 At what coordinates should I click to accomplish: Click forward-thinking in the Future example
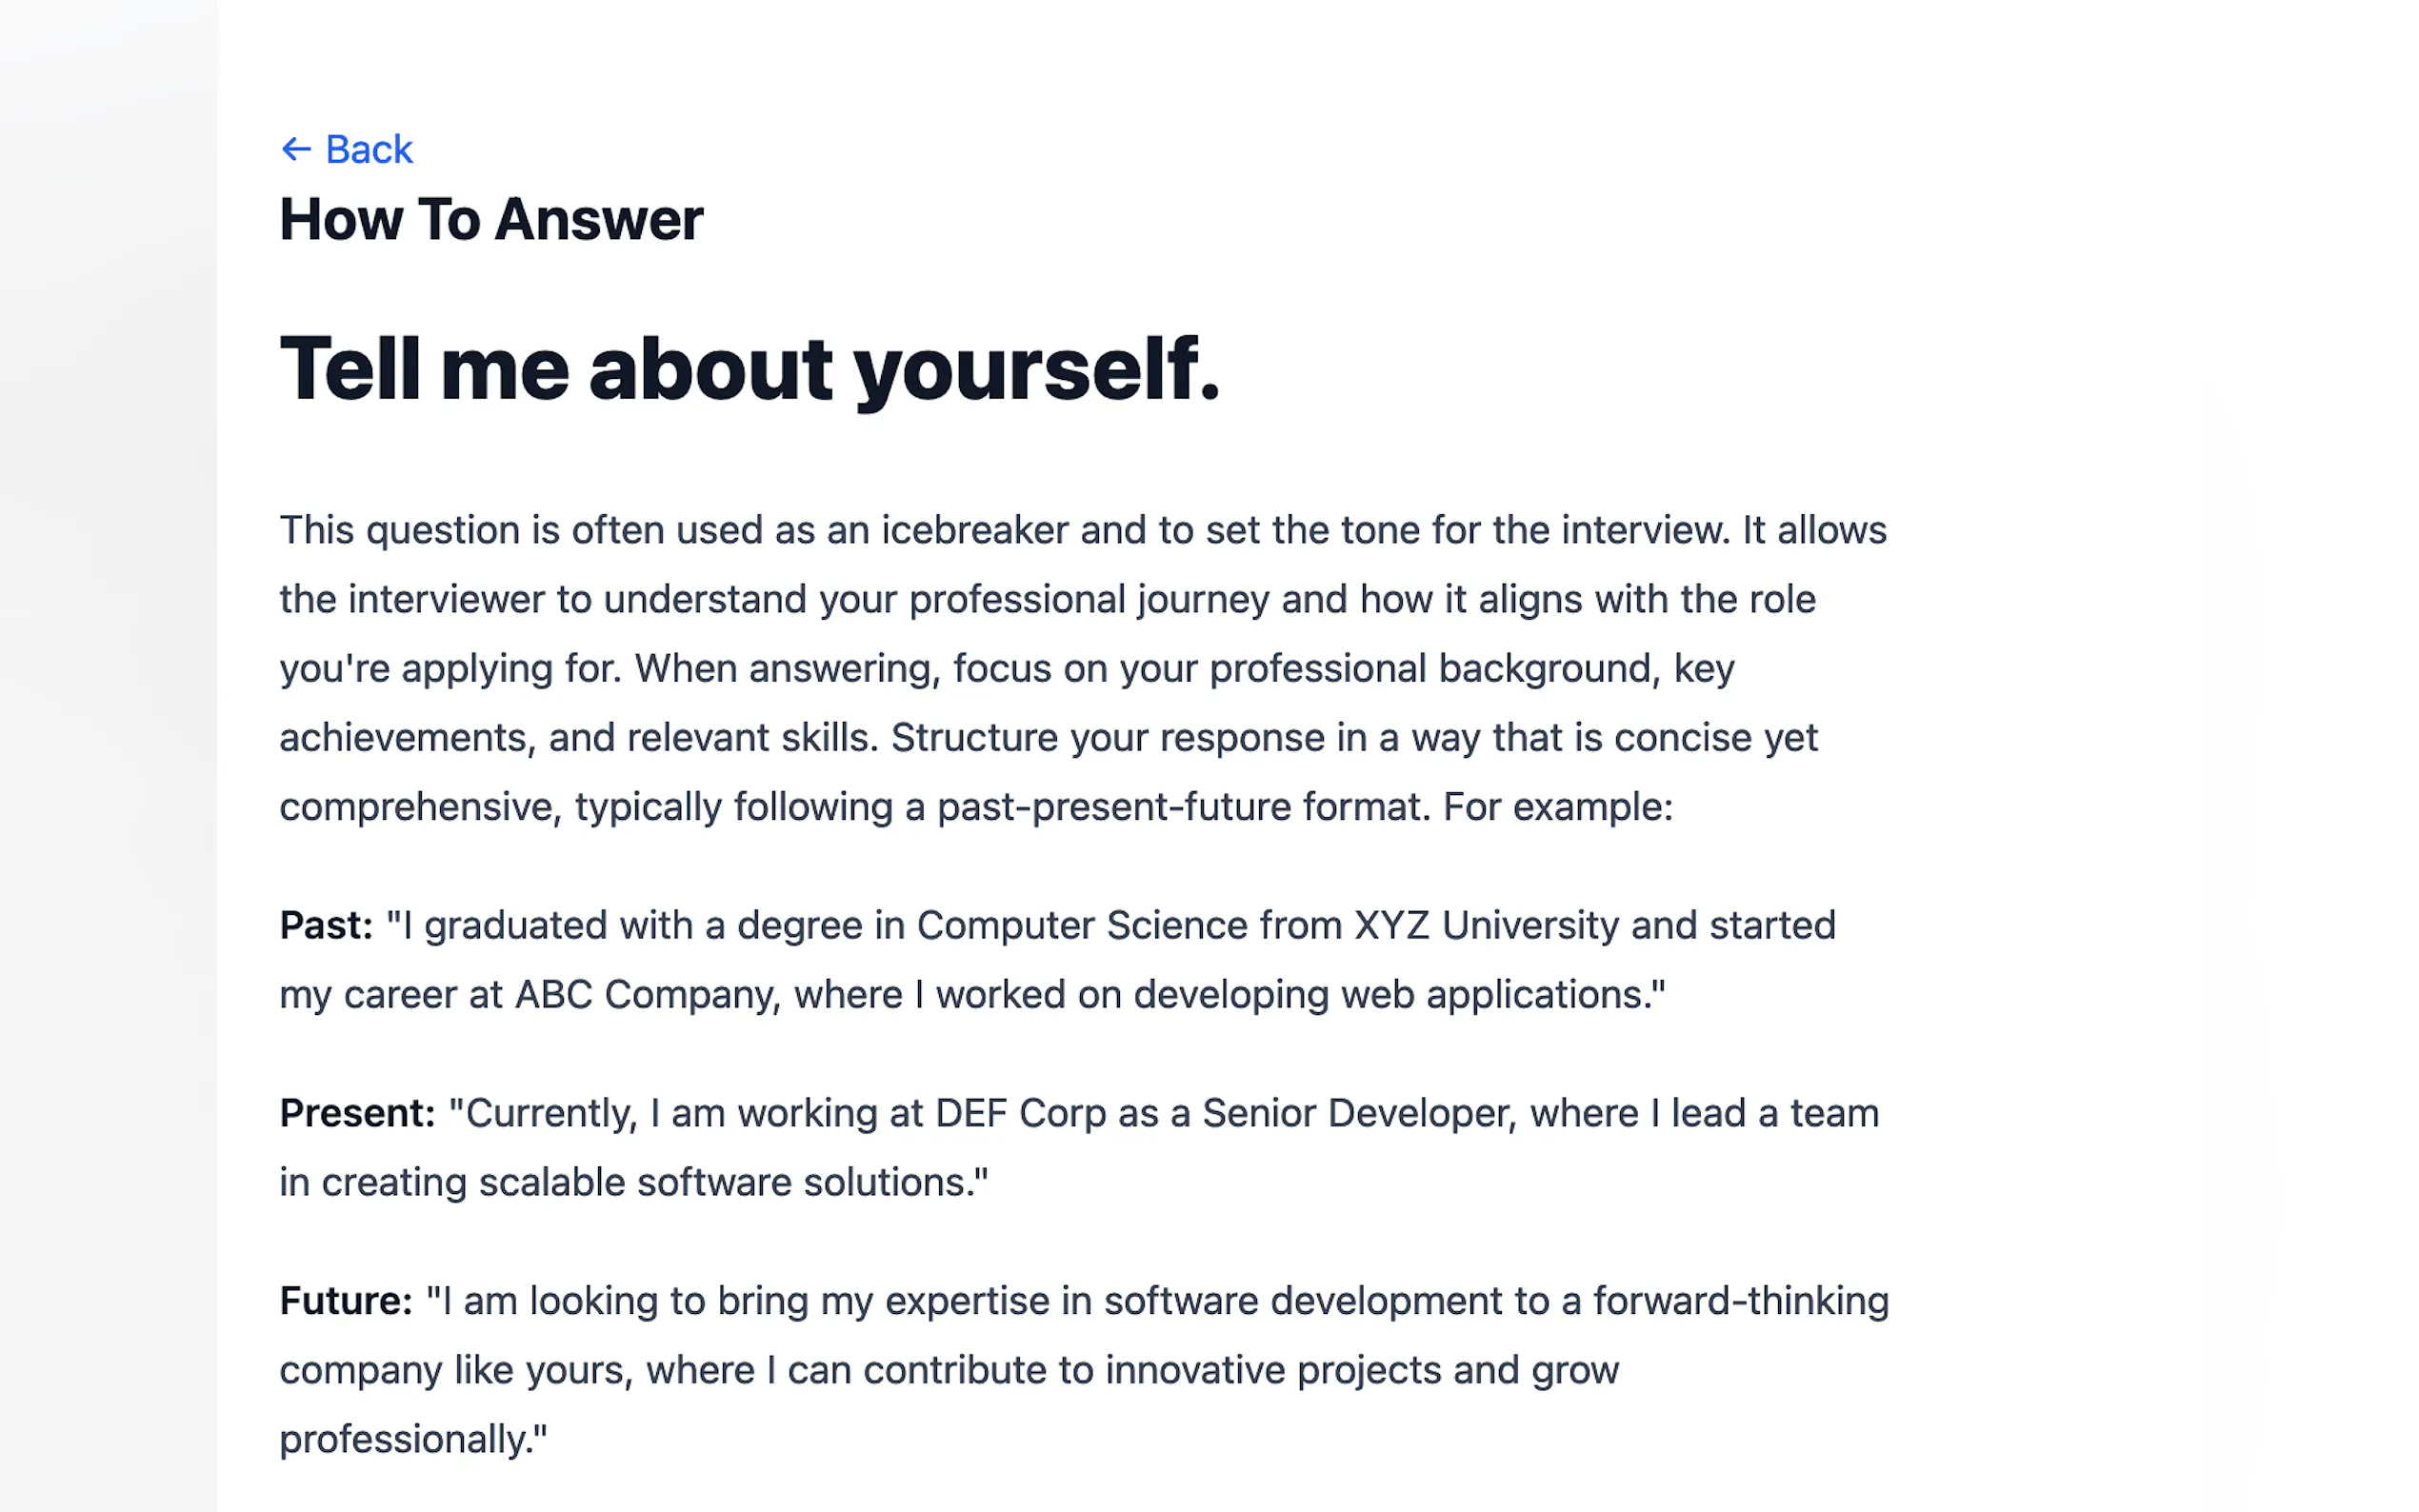(1740, 1301)
